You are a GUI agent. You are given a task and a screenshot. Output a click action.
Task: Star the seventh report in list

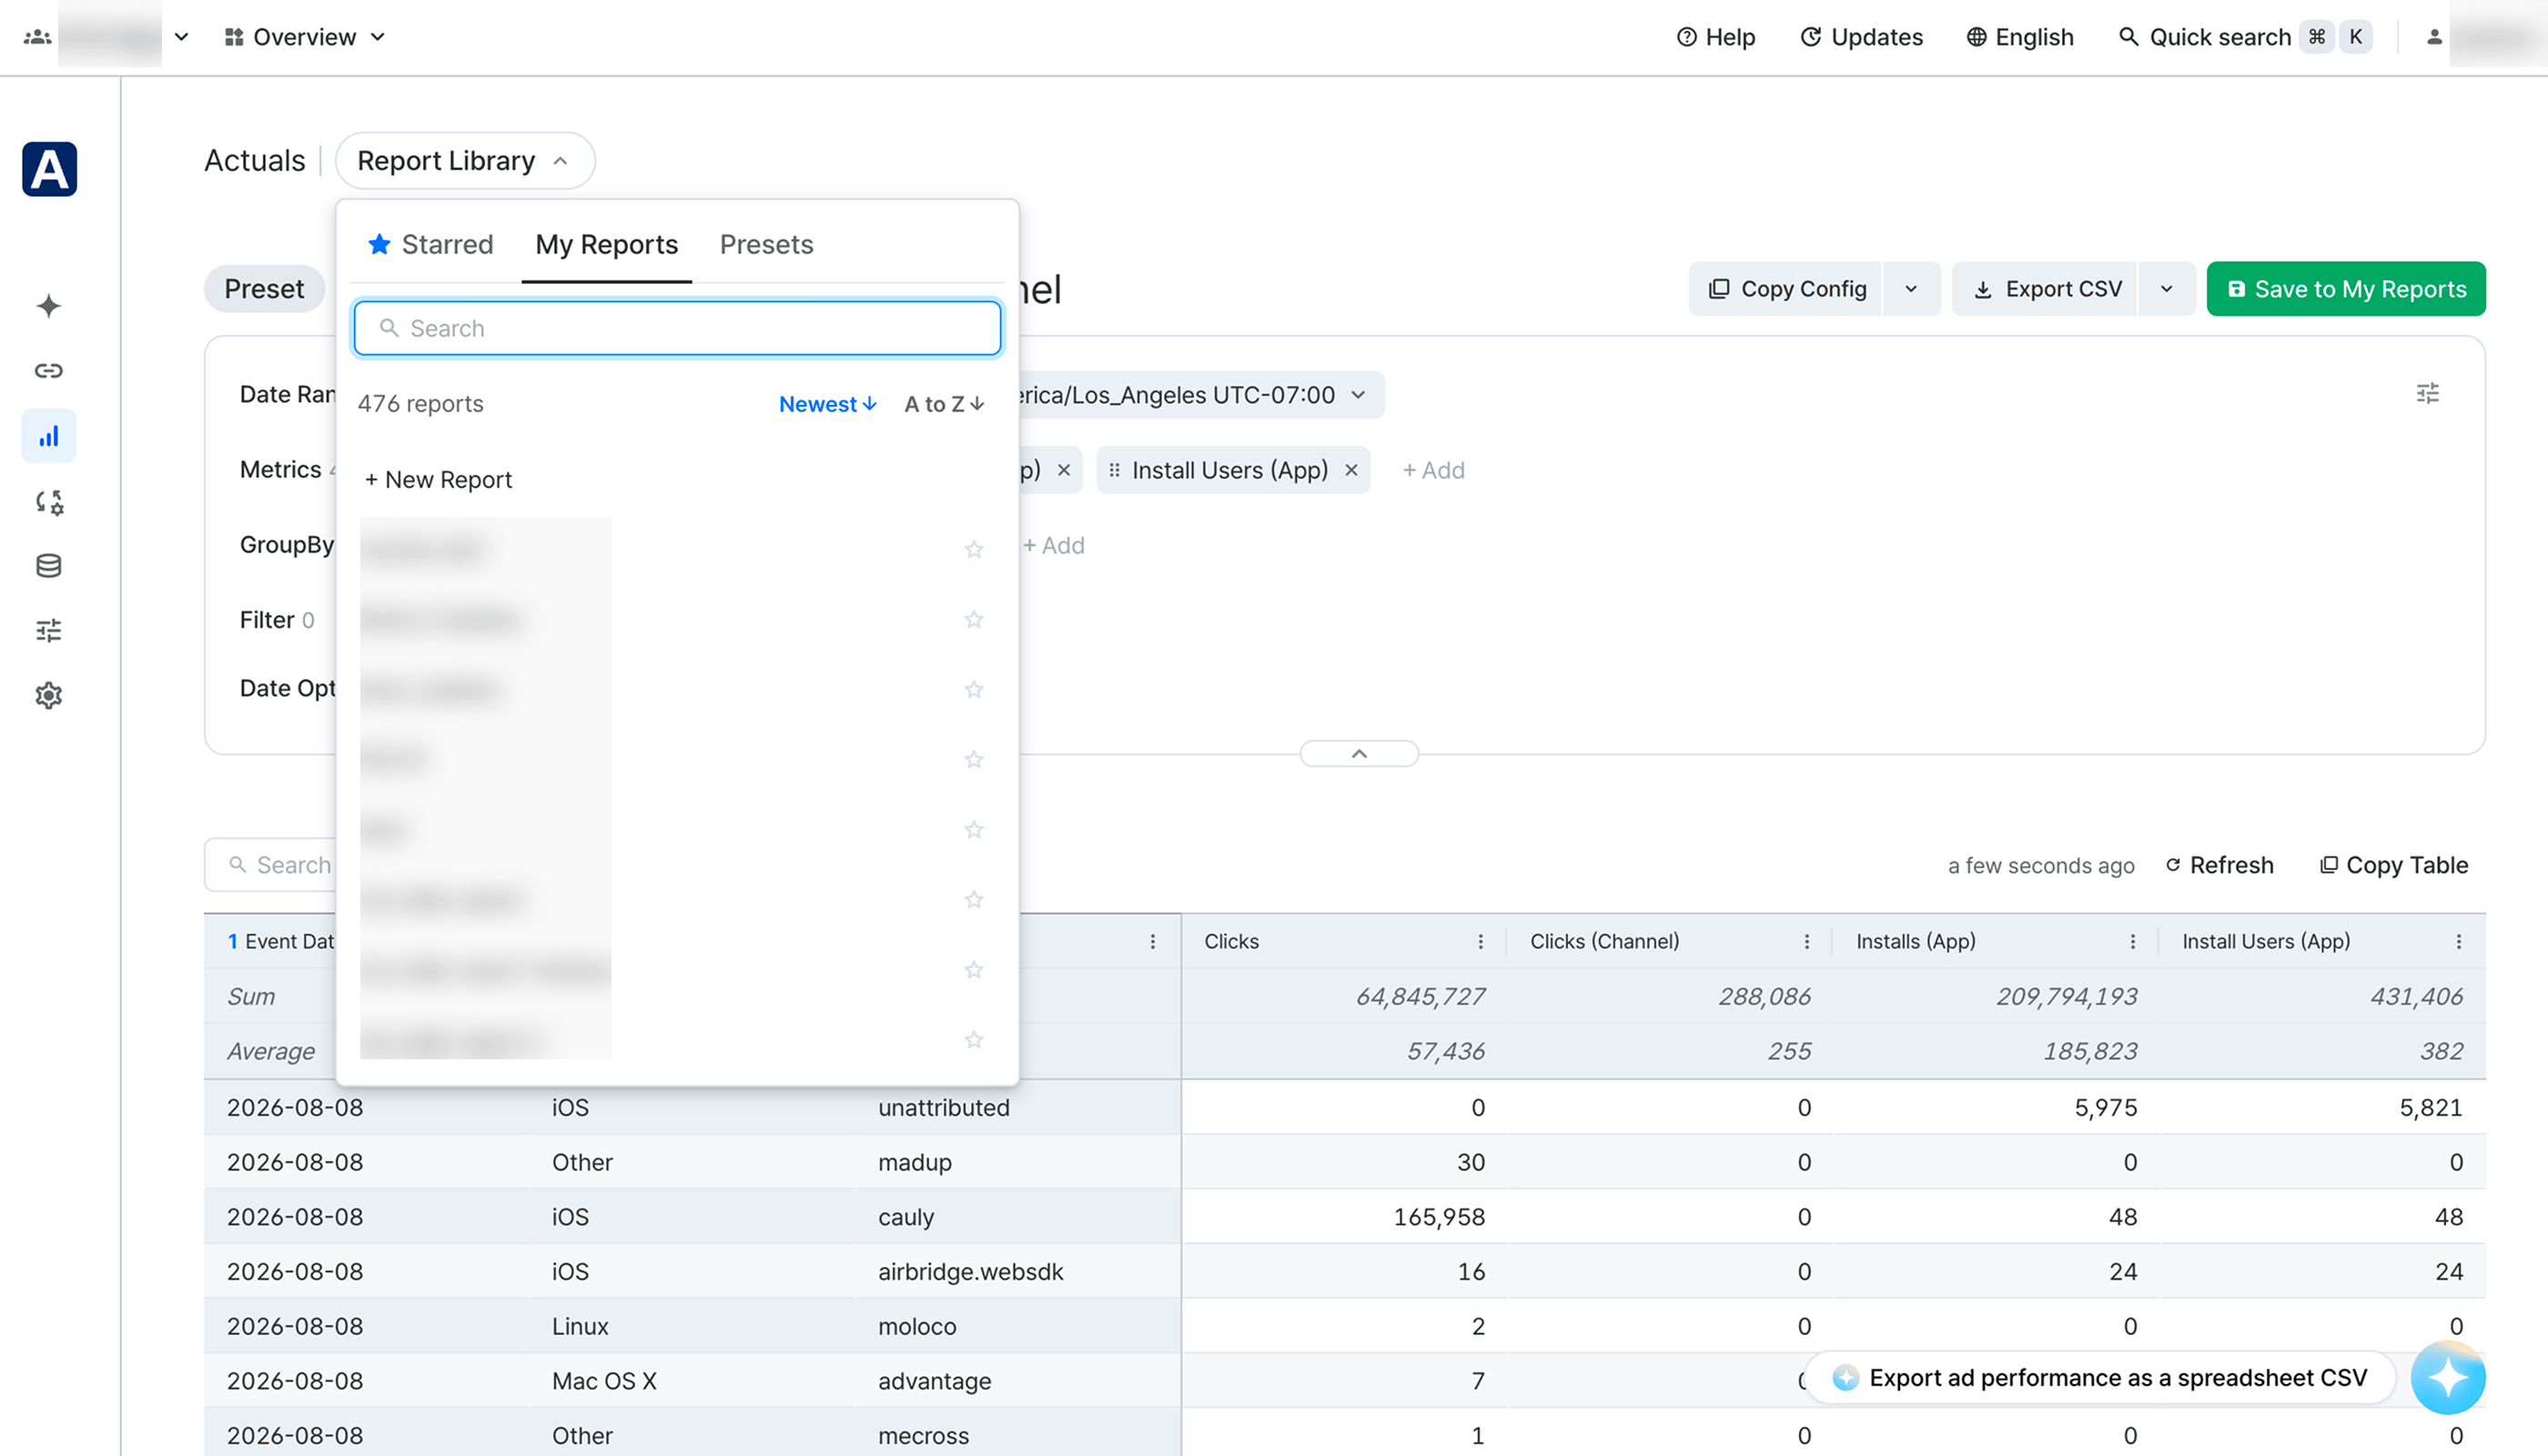coord(974,970)
